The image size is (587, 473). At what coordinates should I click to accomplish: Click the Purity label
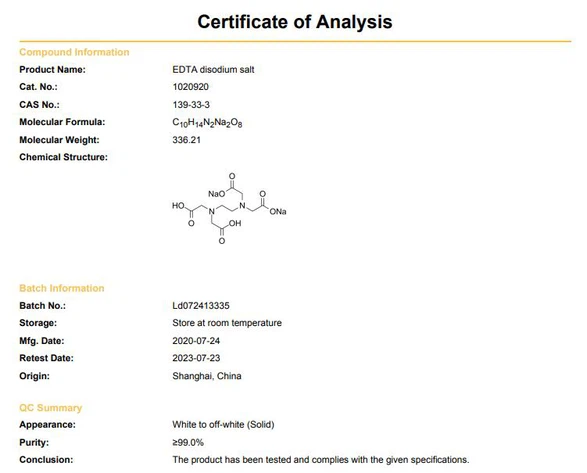(x=34, y=442)
